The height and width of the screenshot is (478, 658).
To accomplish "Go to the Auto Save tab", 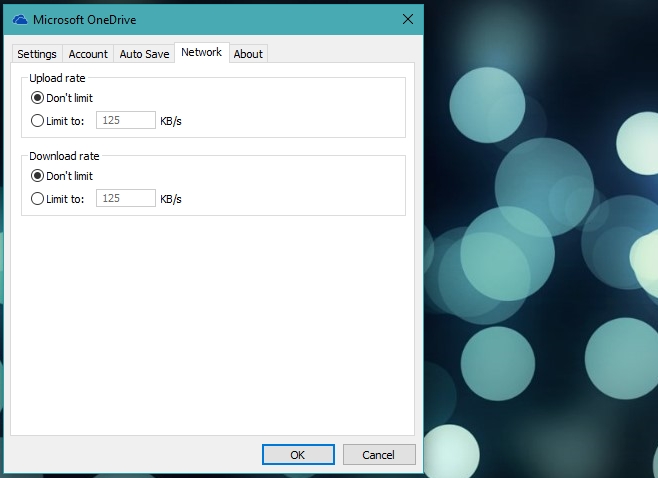I will (x=144, y=54).
